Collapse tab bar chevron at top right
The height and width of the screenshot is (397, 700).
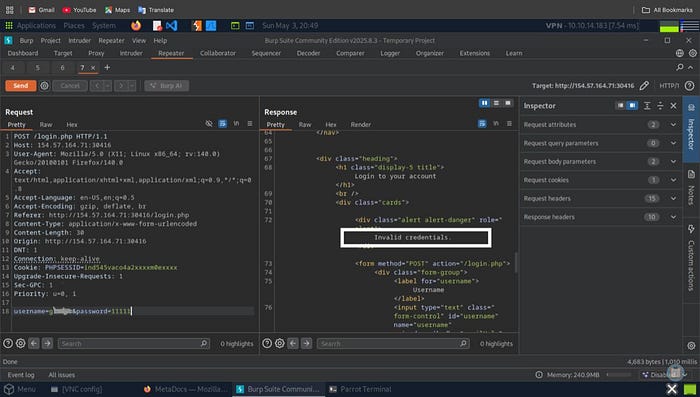691,67
